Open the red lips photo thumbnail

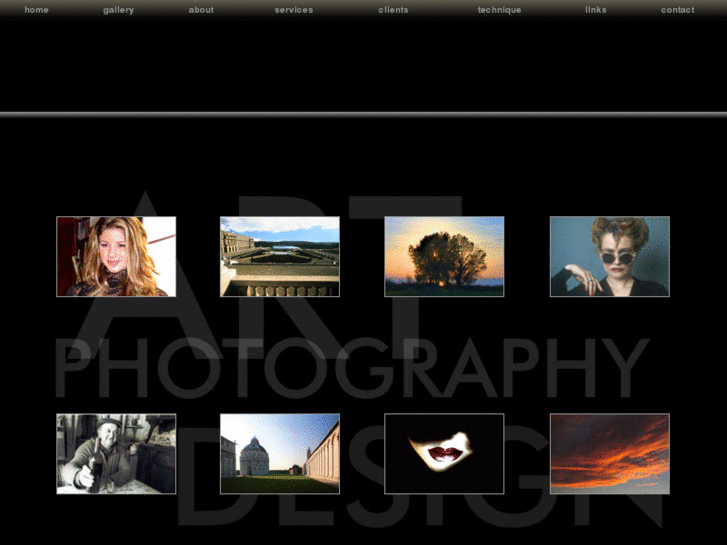pyautogui.click(x=444, y=454)
